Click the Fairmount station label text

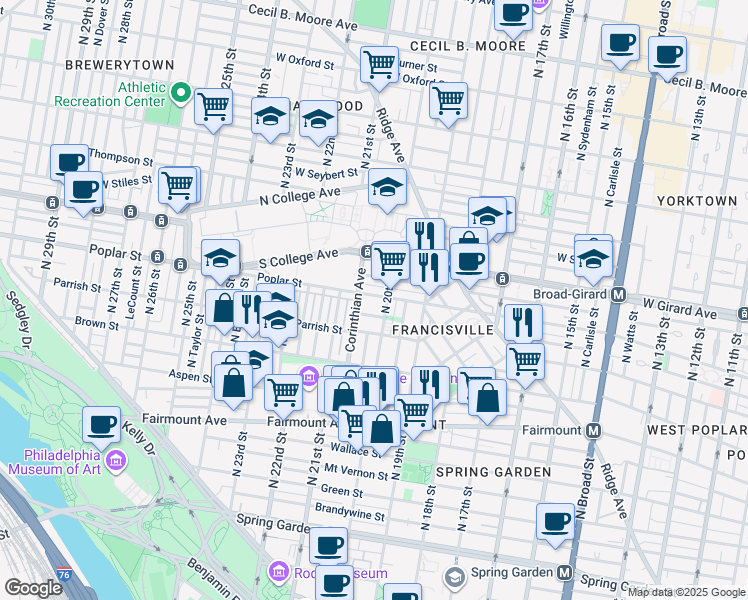(552, 430)
